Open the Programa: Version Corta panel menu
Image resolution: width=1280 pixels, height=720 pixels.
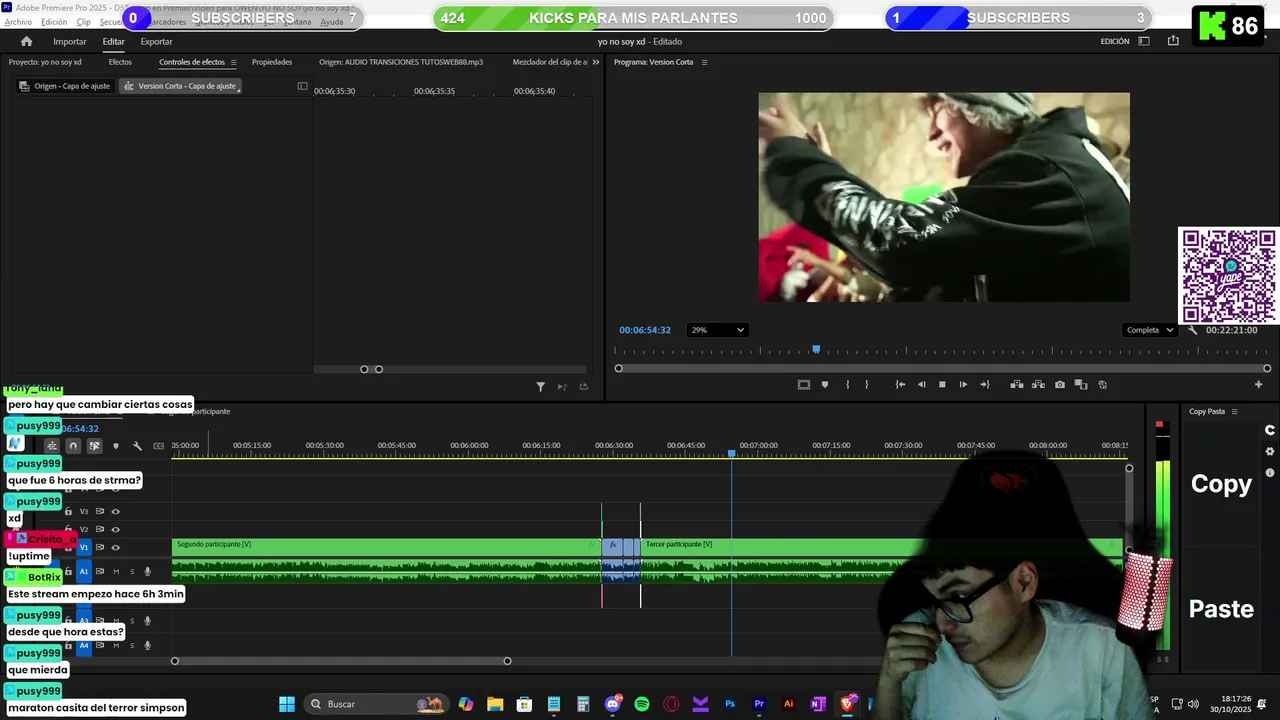tap(704, 62)
